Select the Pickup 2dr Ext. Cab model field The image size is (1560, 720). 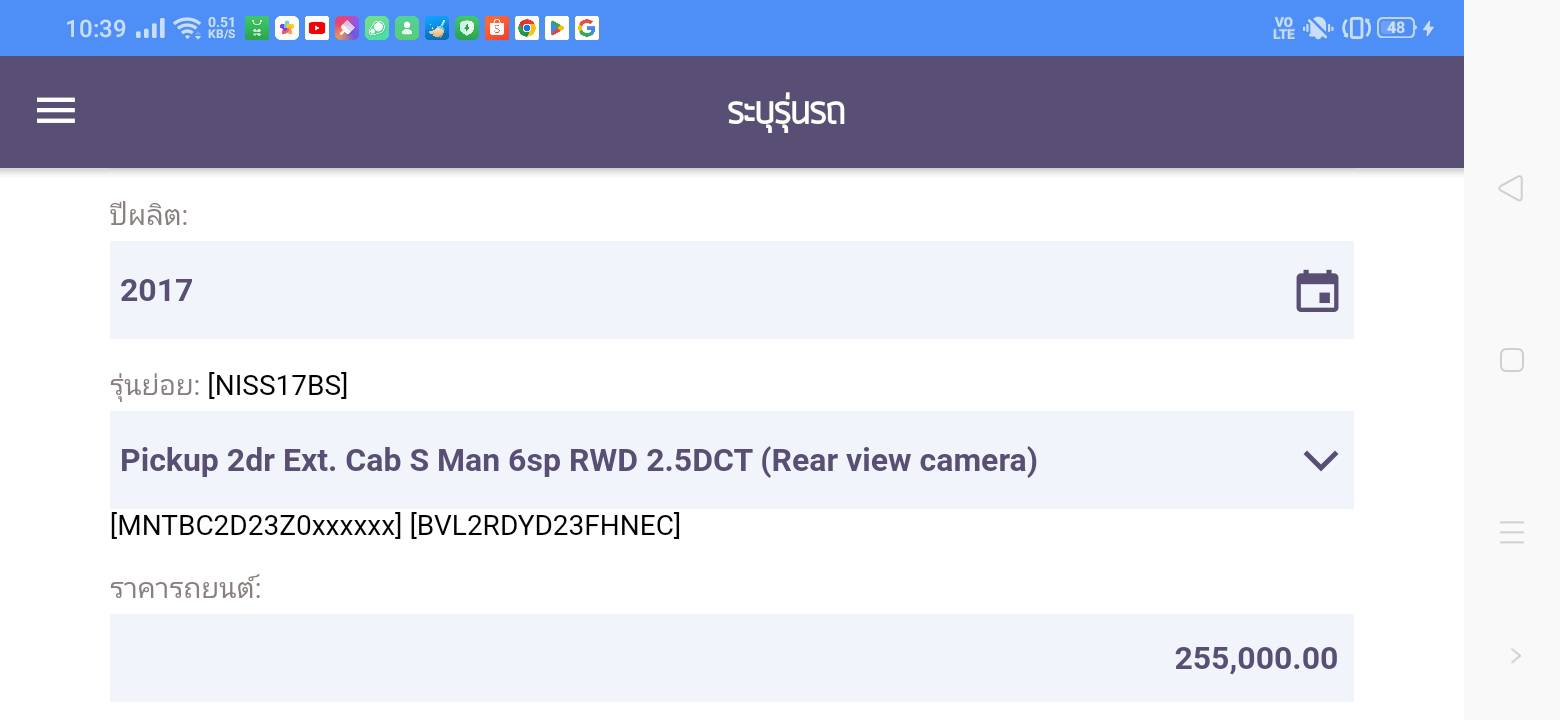731,460
